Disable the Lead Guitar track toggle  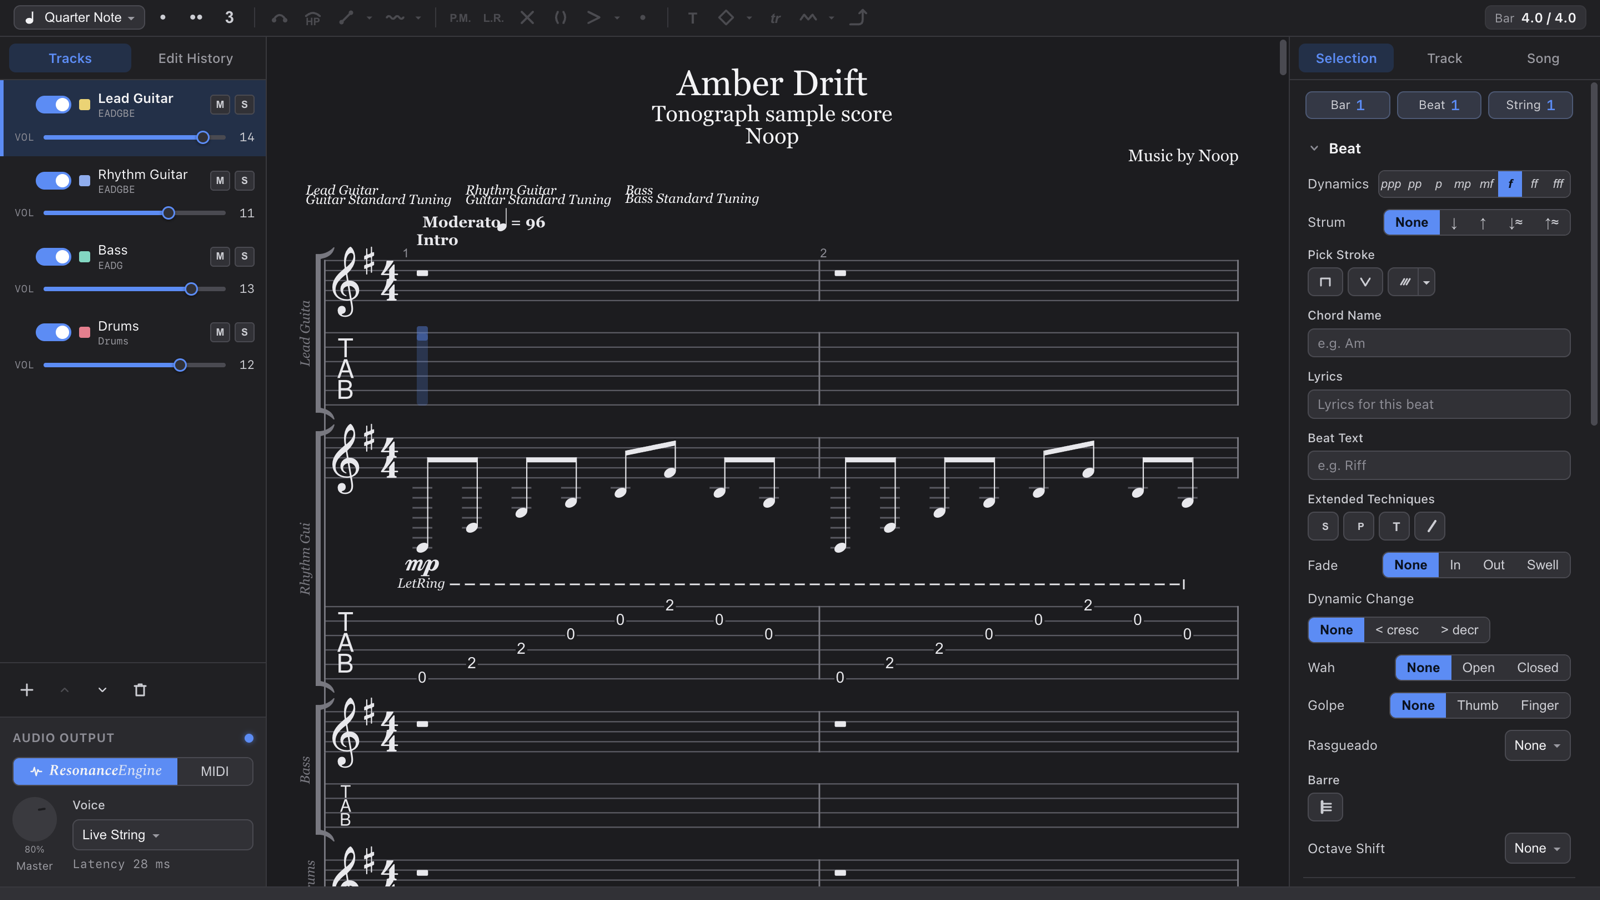click(53, 104)
